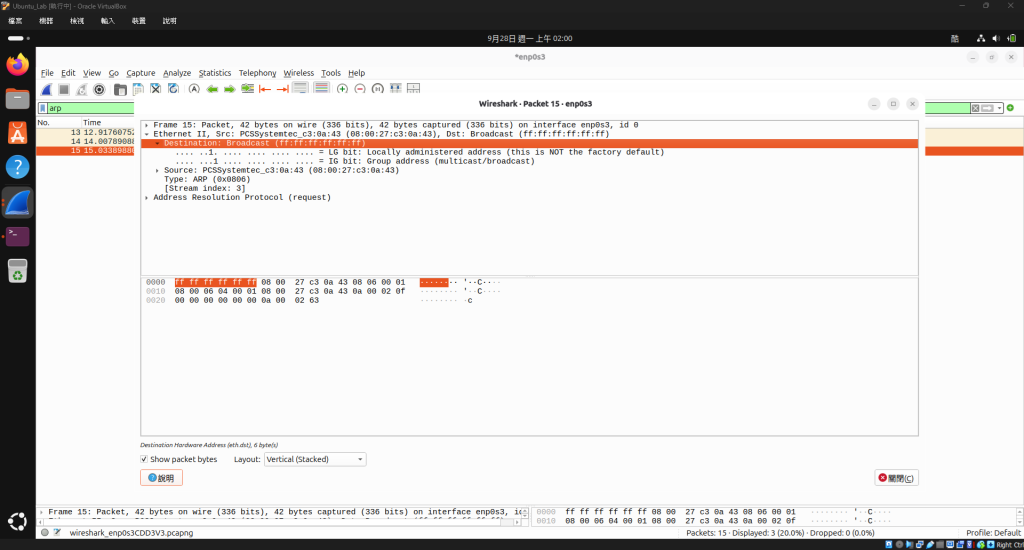The width and height of the screenshot is (1024, 550).
Task: Start capturing packets with shark fin icon
Action: [46, 89]
